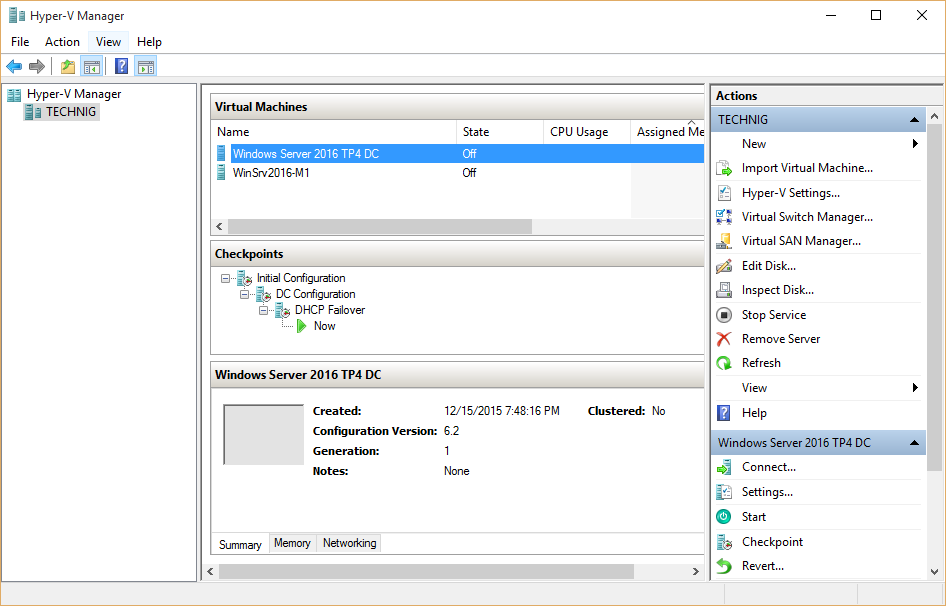
Task: Collapse the TECHNIG actions section
Action: pos(915,120)
